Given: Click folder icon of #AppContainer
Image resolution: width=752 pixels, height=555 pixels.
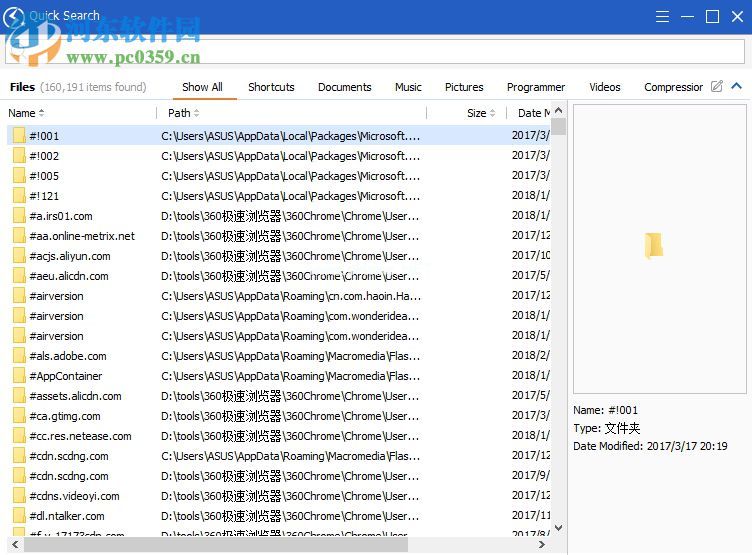Looking at the screenshot, I should coord(19,376).
